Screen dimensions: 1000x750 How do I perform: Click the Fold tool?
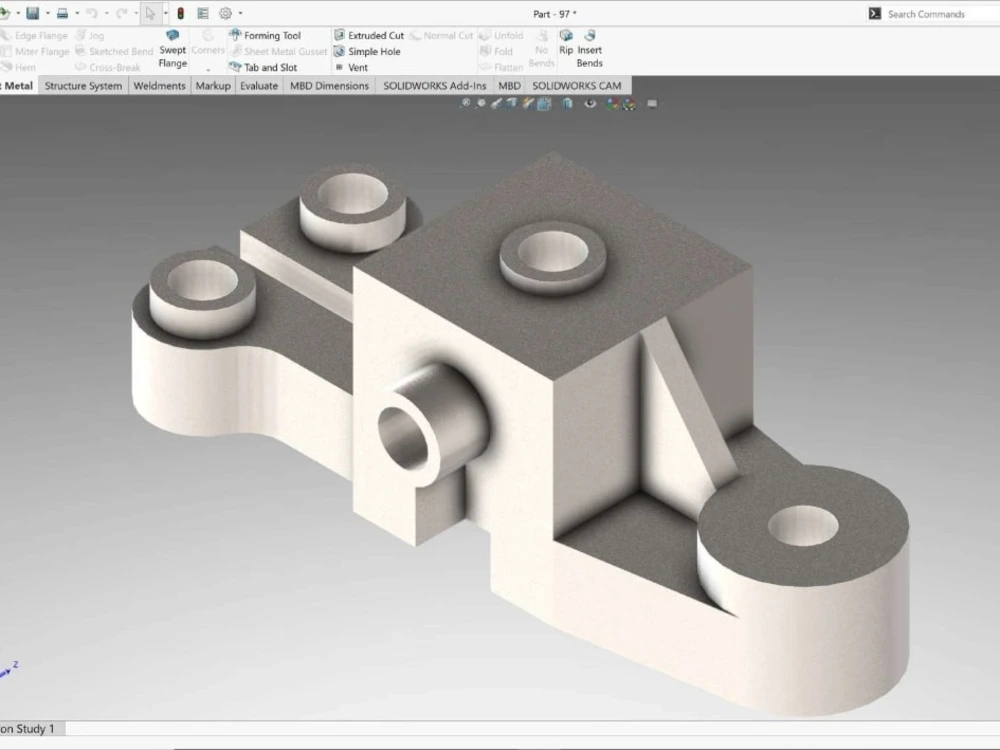tap(496, 51)
